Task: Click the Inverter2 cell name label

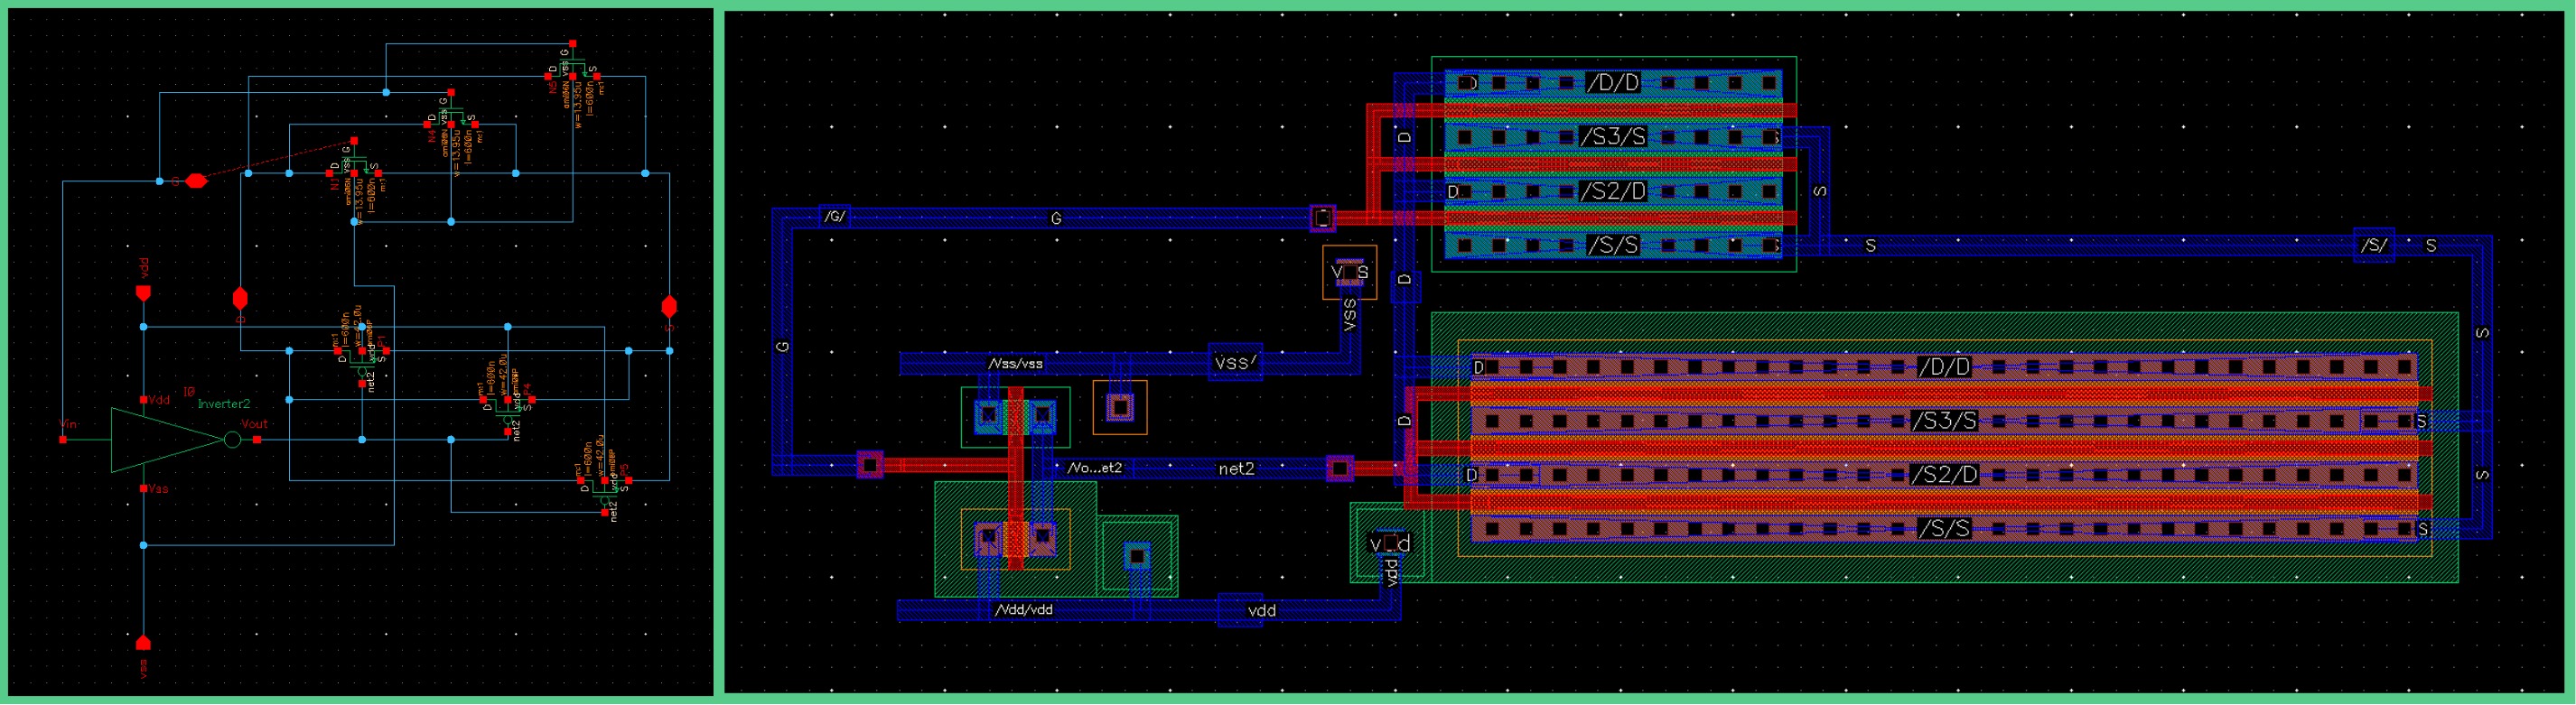Action: (223, 404)
